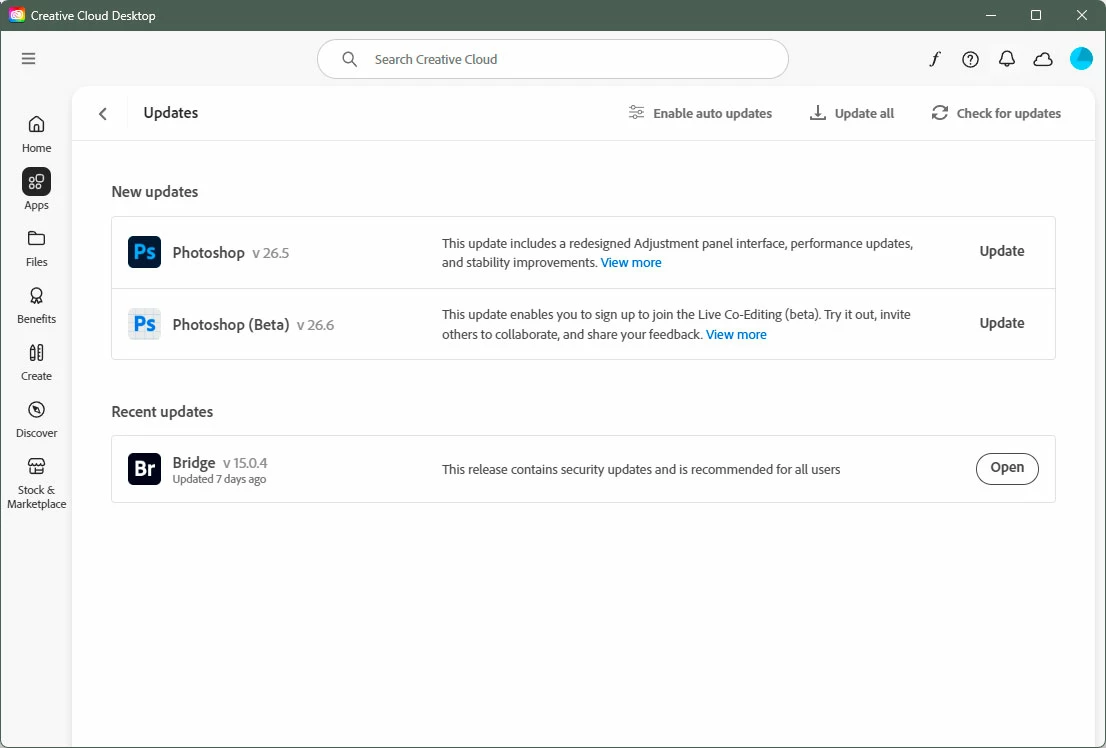1106x748 pixels.
Task: Click the Creative Cloud title bar logo
Action: pos(16,15)
